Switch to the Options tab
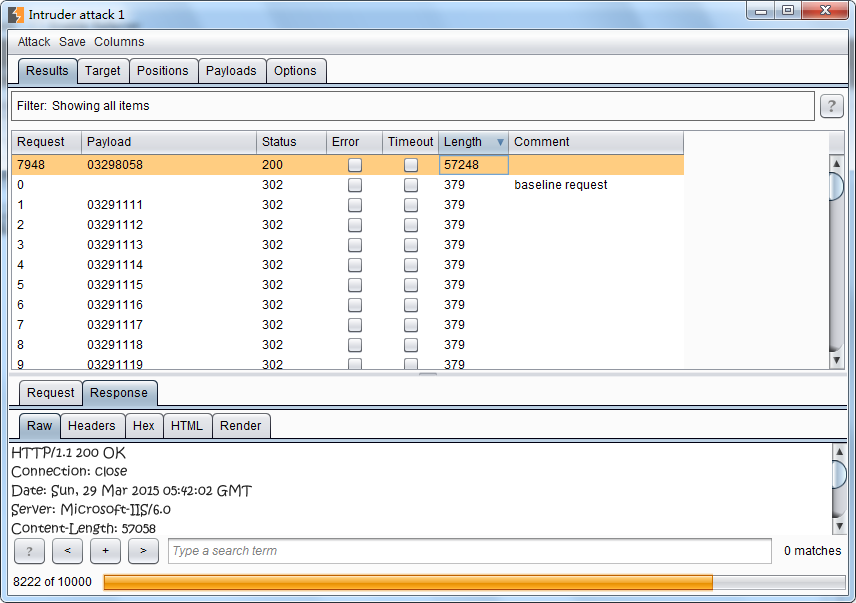 [295, 71]
